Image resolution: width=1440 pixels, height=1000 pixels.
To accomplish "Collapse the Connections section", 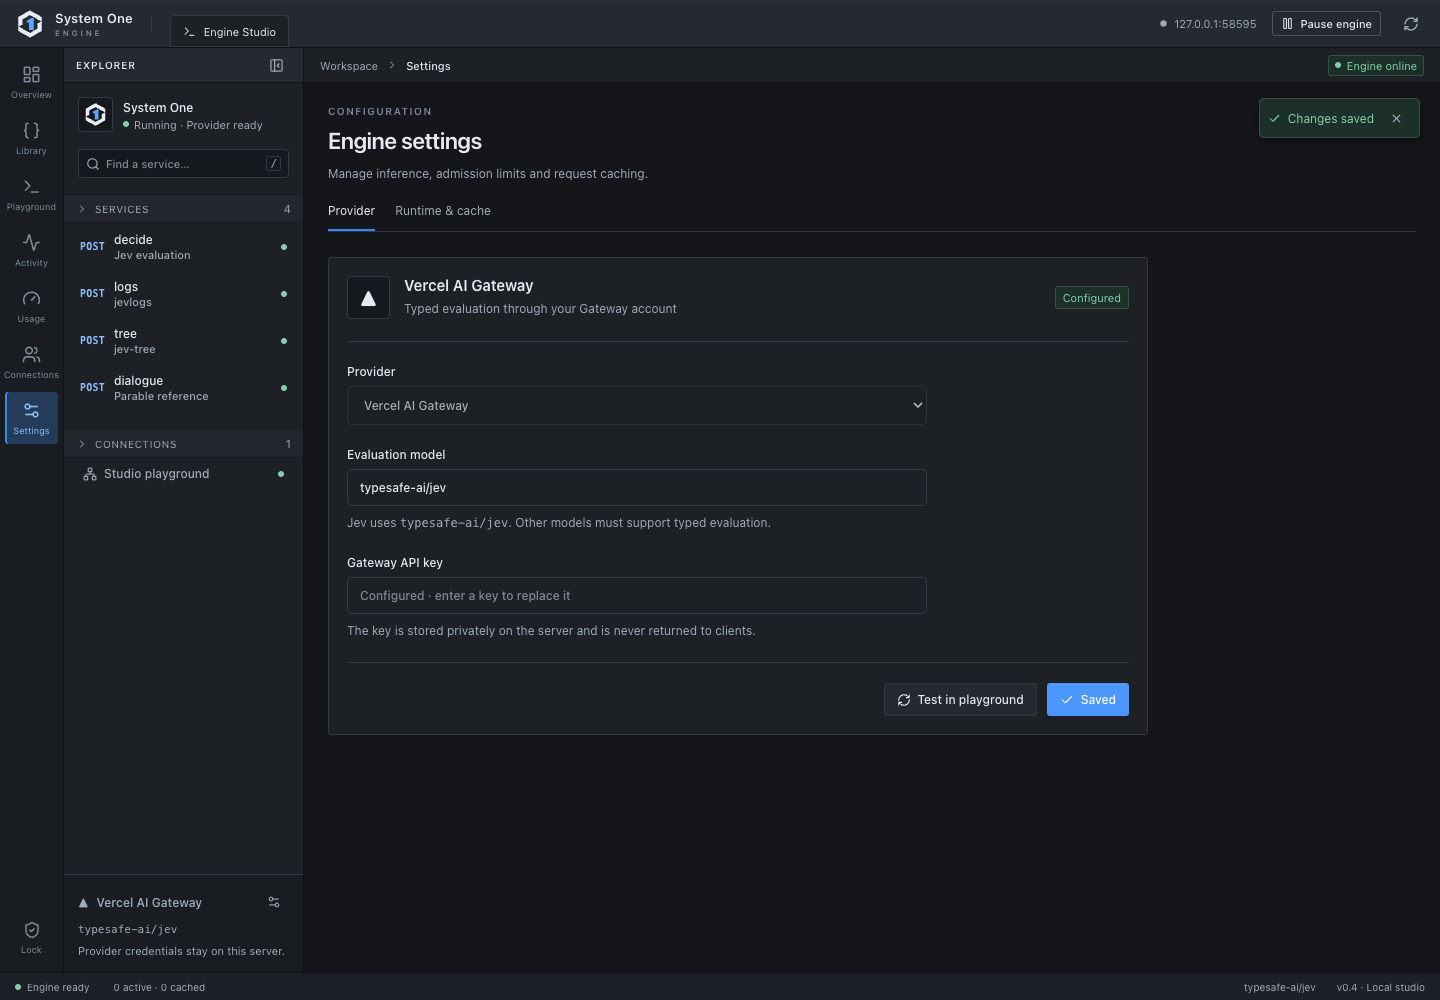I will [x=184, y=444].
